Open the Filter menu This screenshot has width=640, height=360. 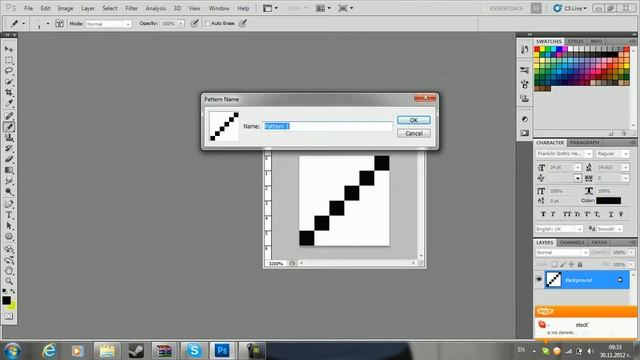click(x=131, y=8)
